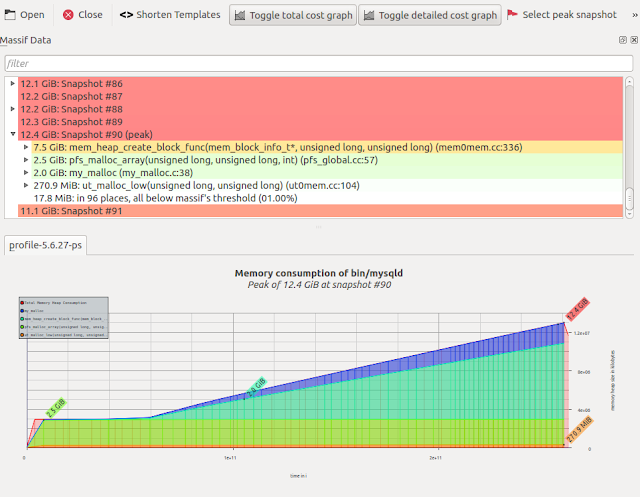Click mem_heap_create_block_func legend entry

64,319
